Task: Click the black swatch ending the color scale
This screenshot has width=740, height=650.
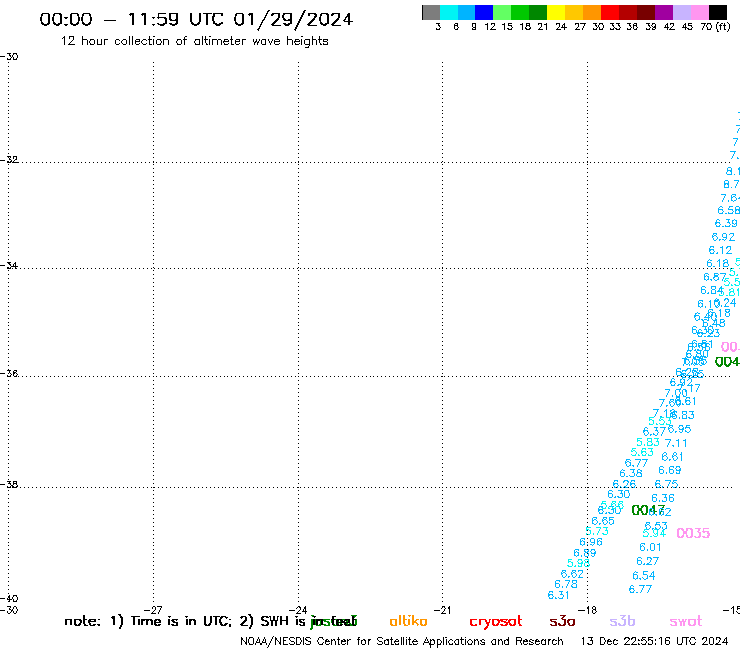Action: [718, 12]
